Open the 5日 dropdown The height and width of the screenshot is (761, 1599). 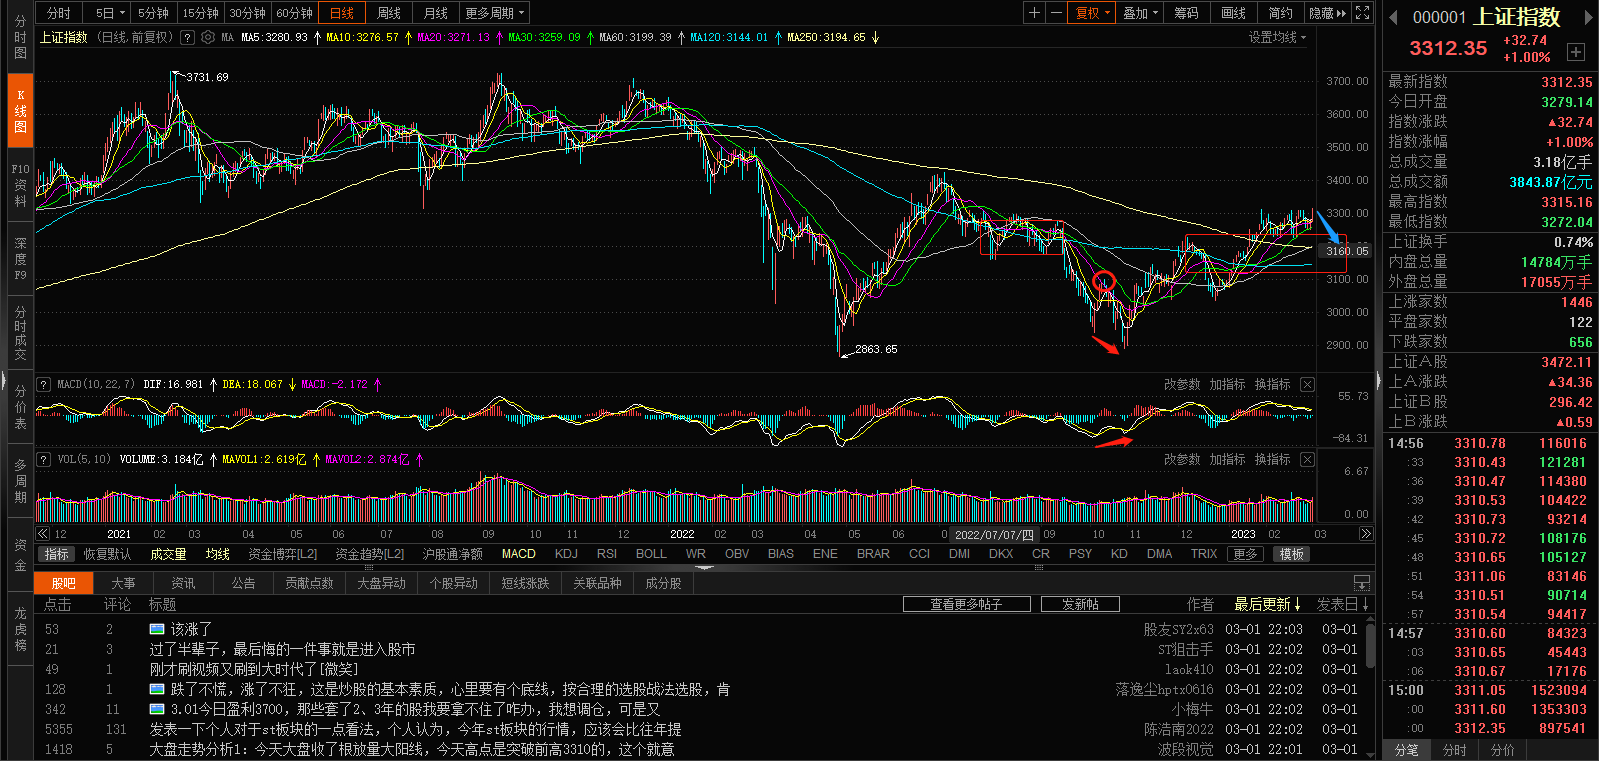110,13
